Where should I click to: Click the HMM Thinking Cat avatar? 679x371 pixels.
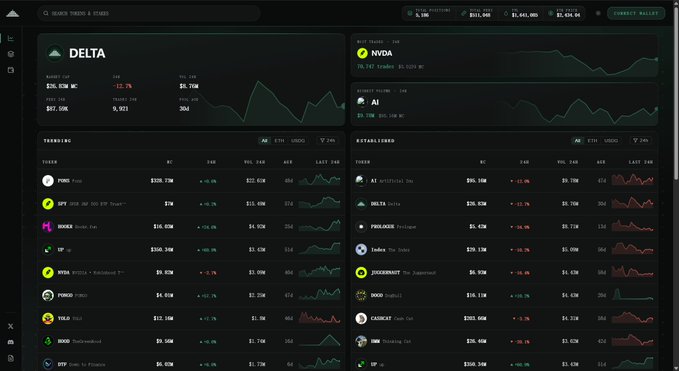click(x=361, y=341)
